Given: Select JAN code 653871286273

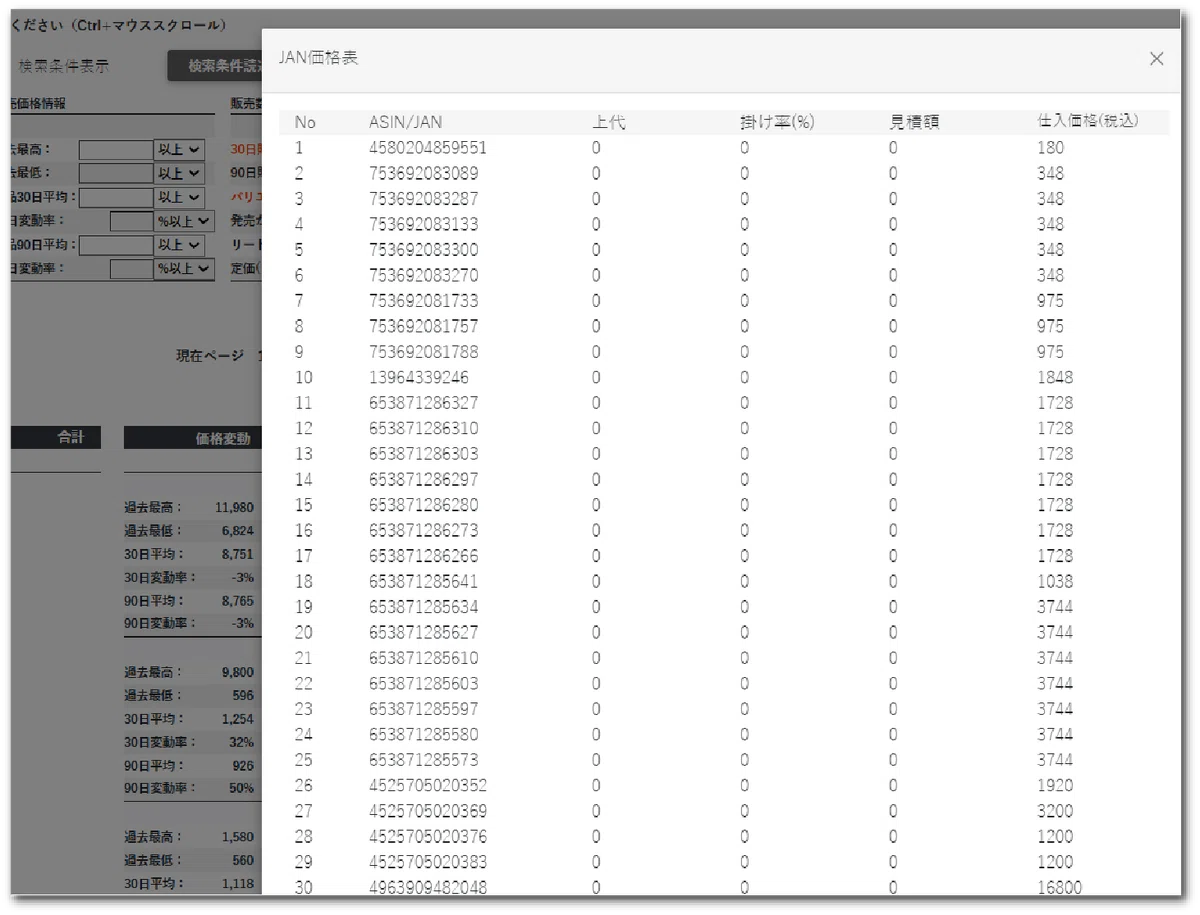Looking at the screenshot, I should [x=423, y=530].
